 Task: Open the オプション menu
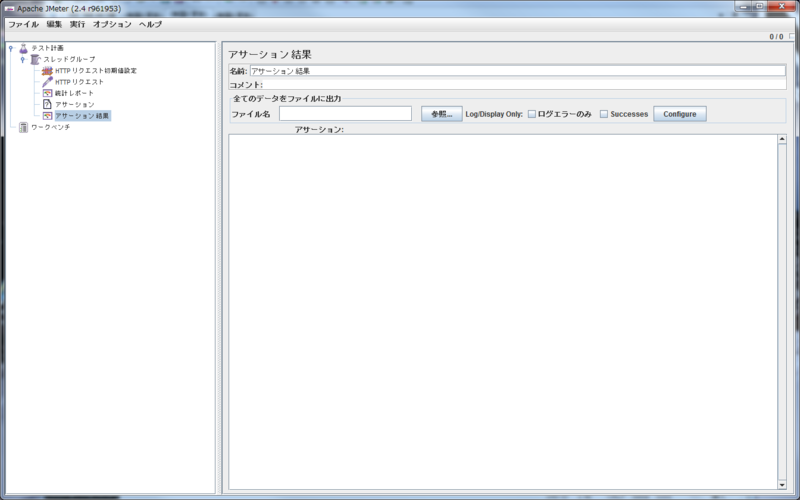click(112, 24)
